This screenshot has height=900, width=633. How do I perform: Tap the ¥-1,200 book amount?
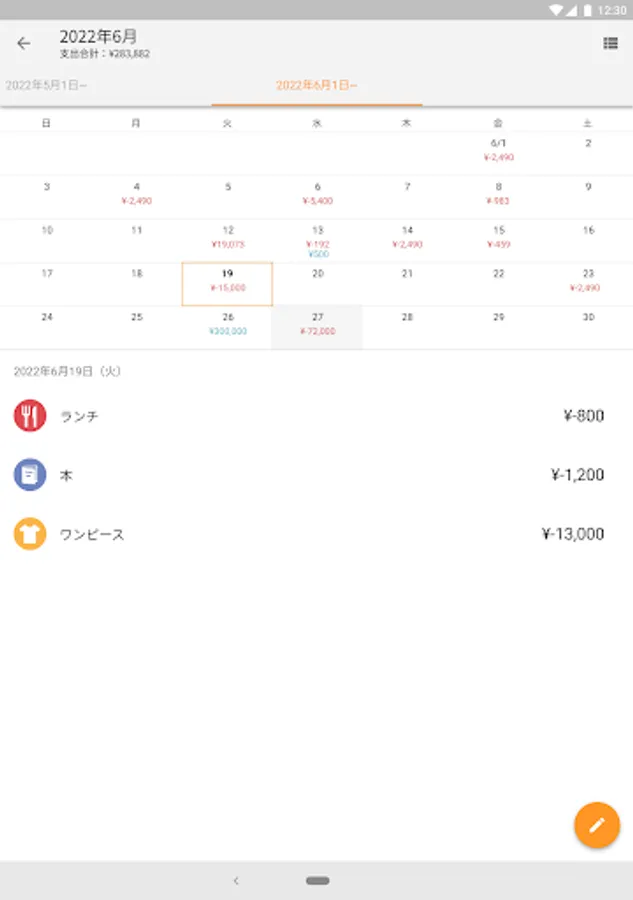pyautogui.click(x=577, y=475)
